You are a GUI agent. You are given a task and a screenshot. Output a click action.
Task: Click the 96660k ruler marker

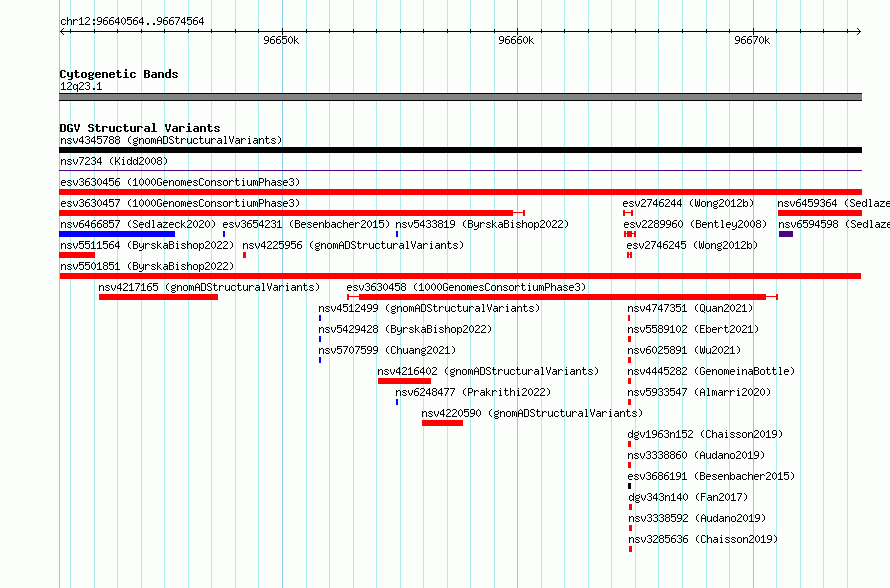(516, 40)
